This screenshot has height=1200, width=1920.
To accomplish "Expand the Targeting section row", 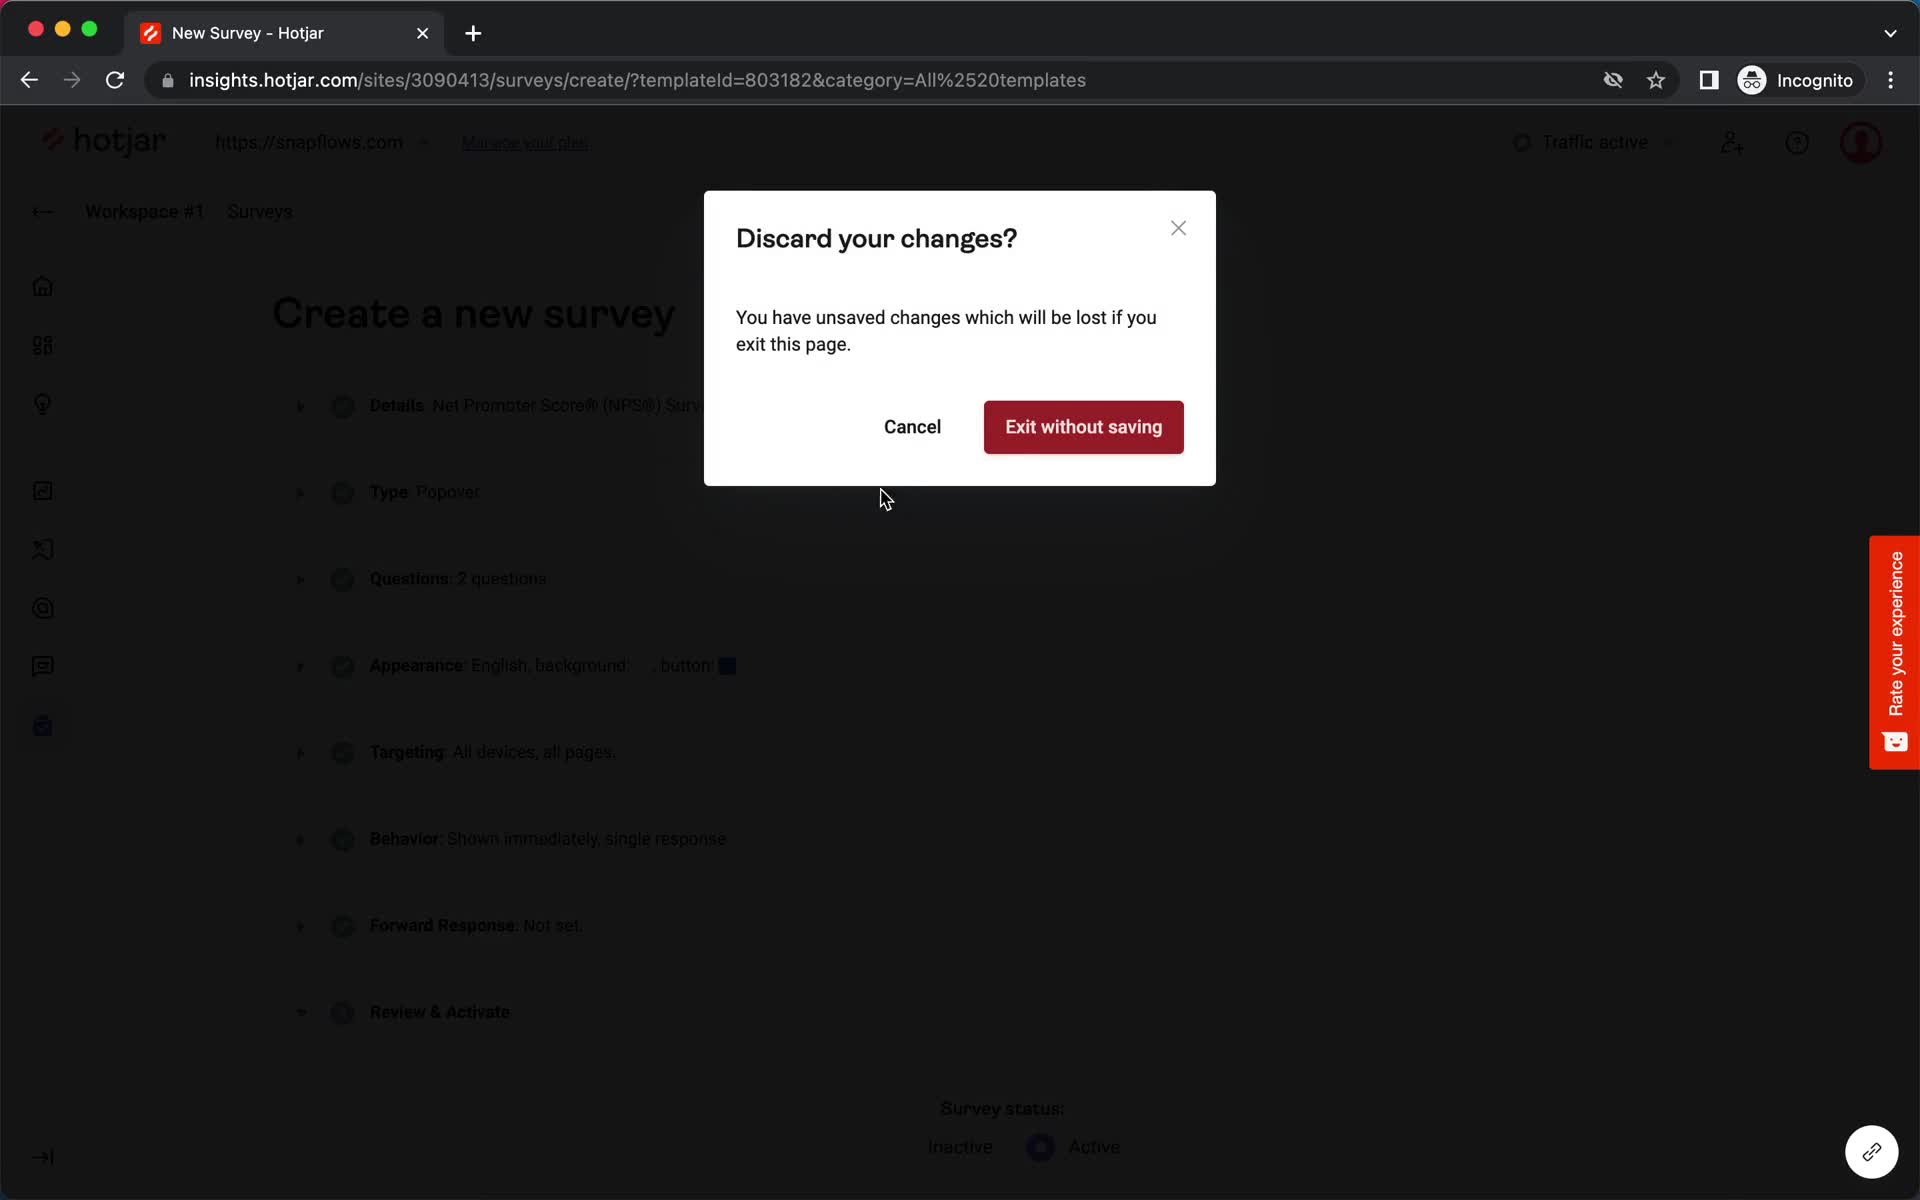I will [x=299, y=751].
